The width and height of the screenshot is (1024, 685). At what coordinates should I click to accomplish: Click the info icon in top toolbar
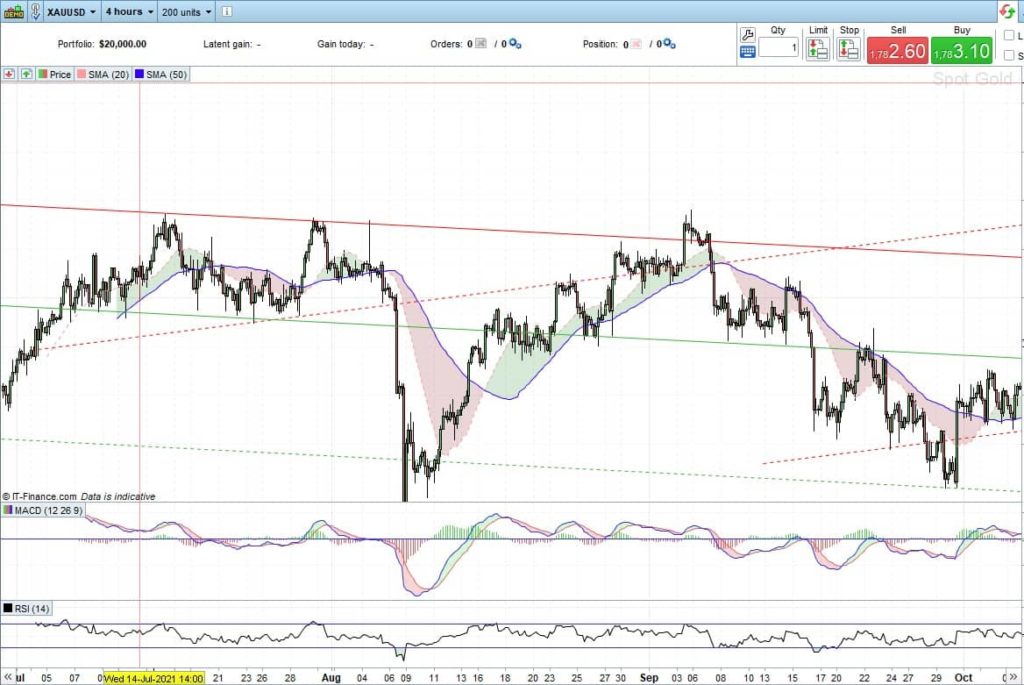(227, 12)
